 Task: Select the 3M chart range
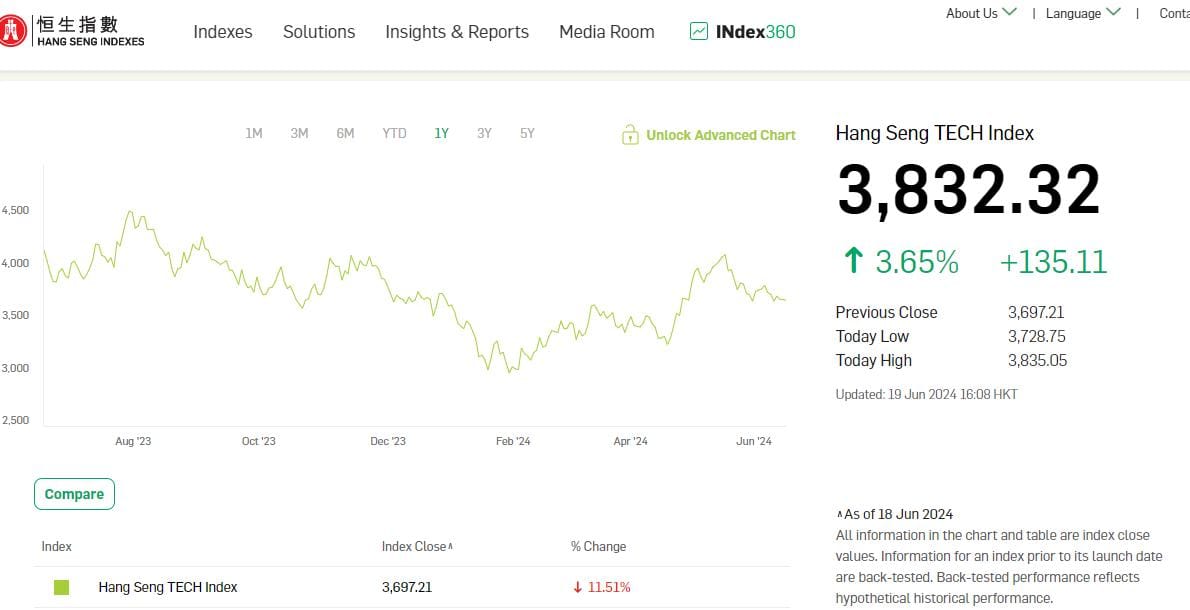299,134
